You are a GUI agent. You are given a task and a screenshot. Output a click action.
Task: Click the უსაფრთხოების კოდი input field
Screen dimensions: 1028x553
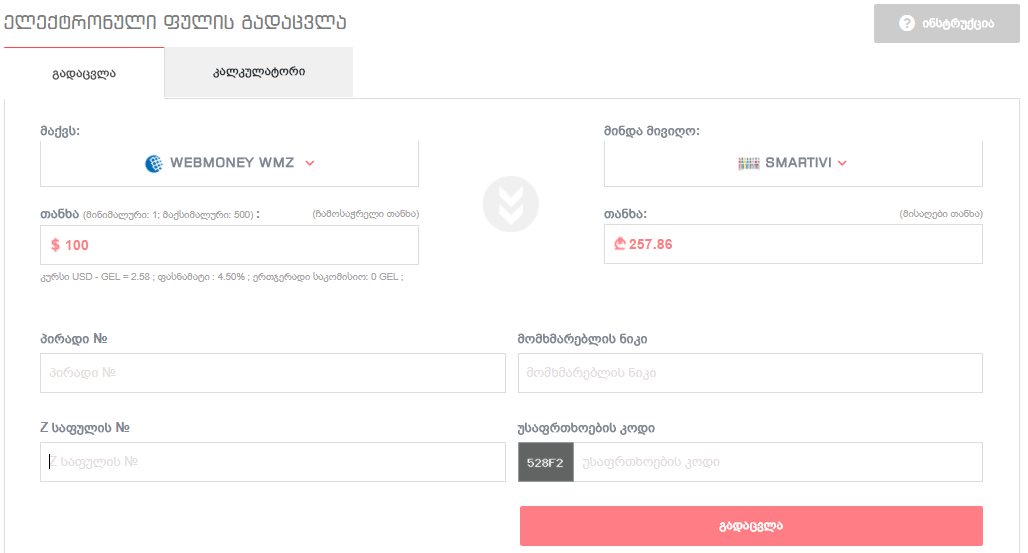(778, 462)
